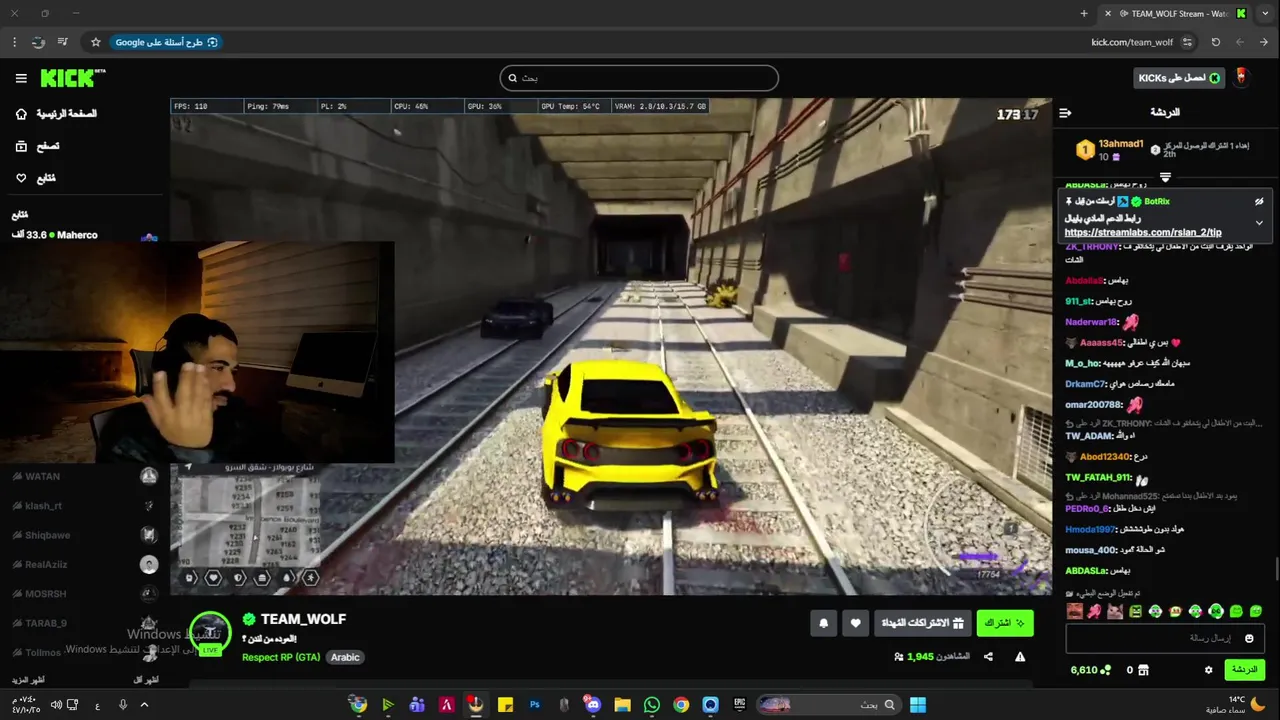This screenshot has width=1280, height=720.
Task: Insert the cat emote in quick bar
Action: click(1115, 611)
